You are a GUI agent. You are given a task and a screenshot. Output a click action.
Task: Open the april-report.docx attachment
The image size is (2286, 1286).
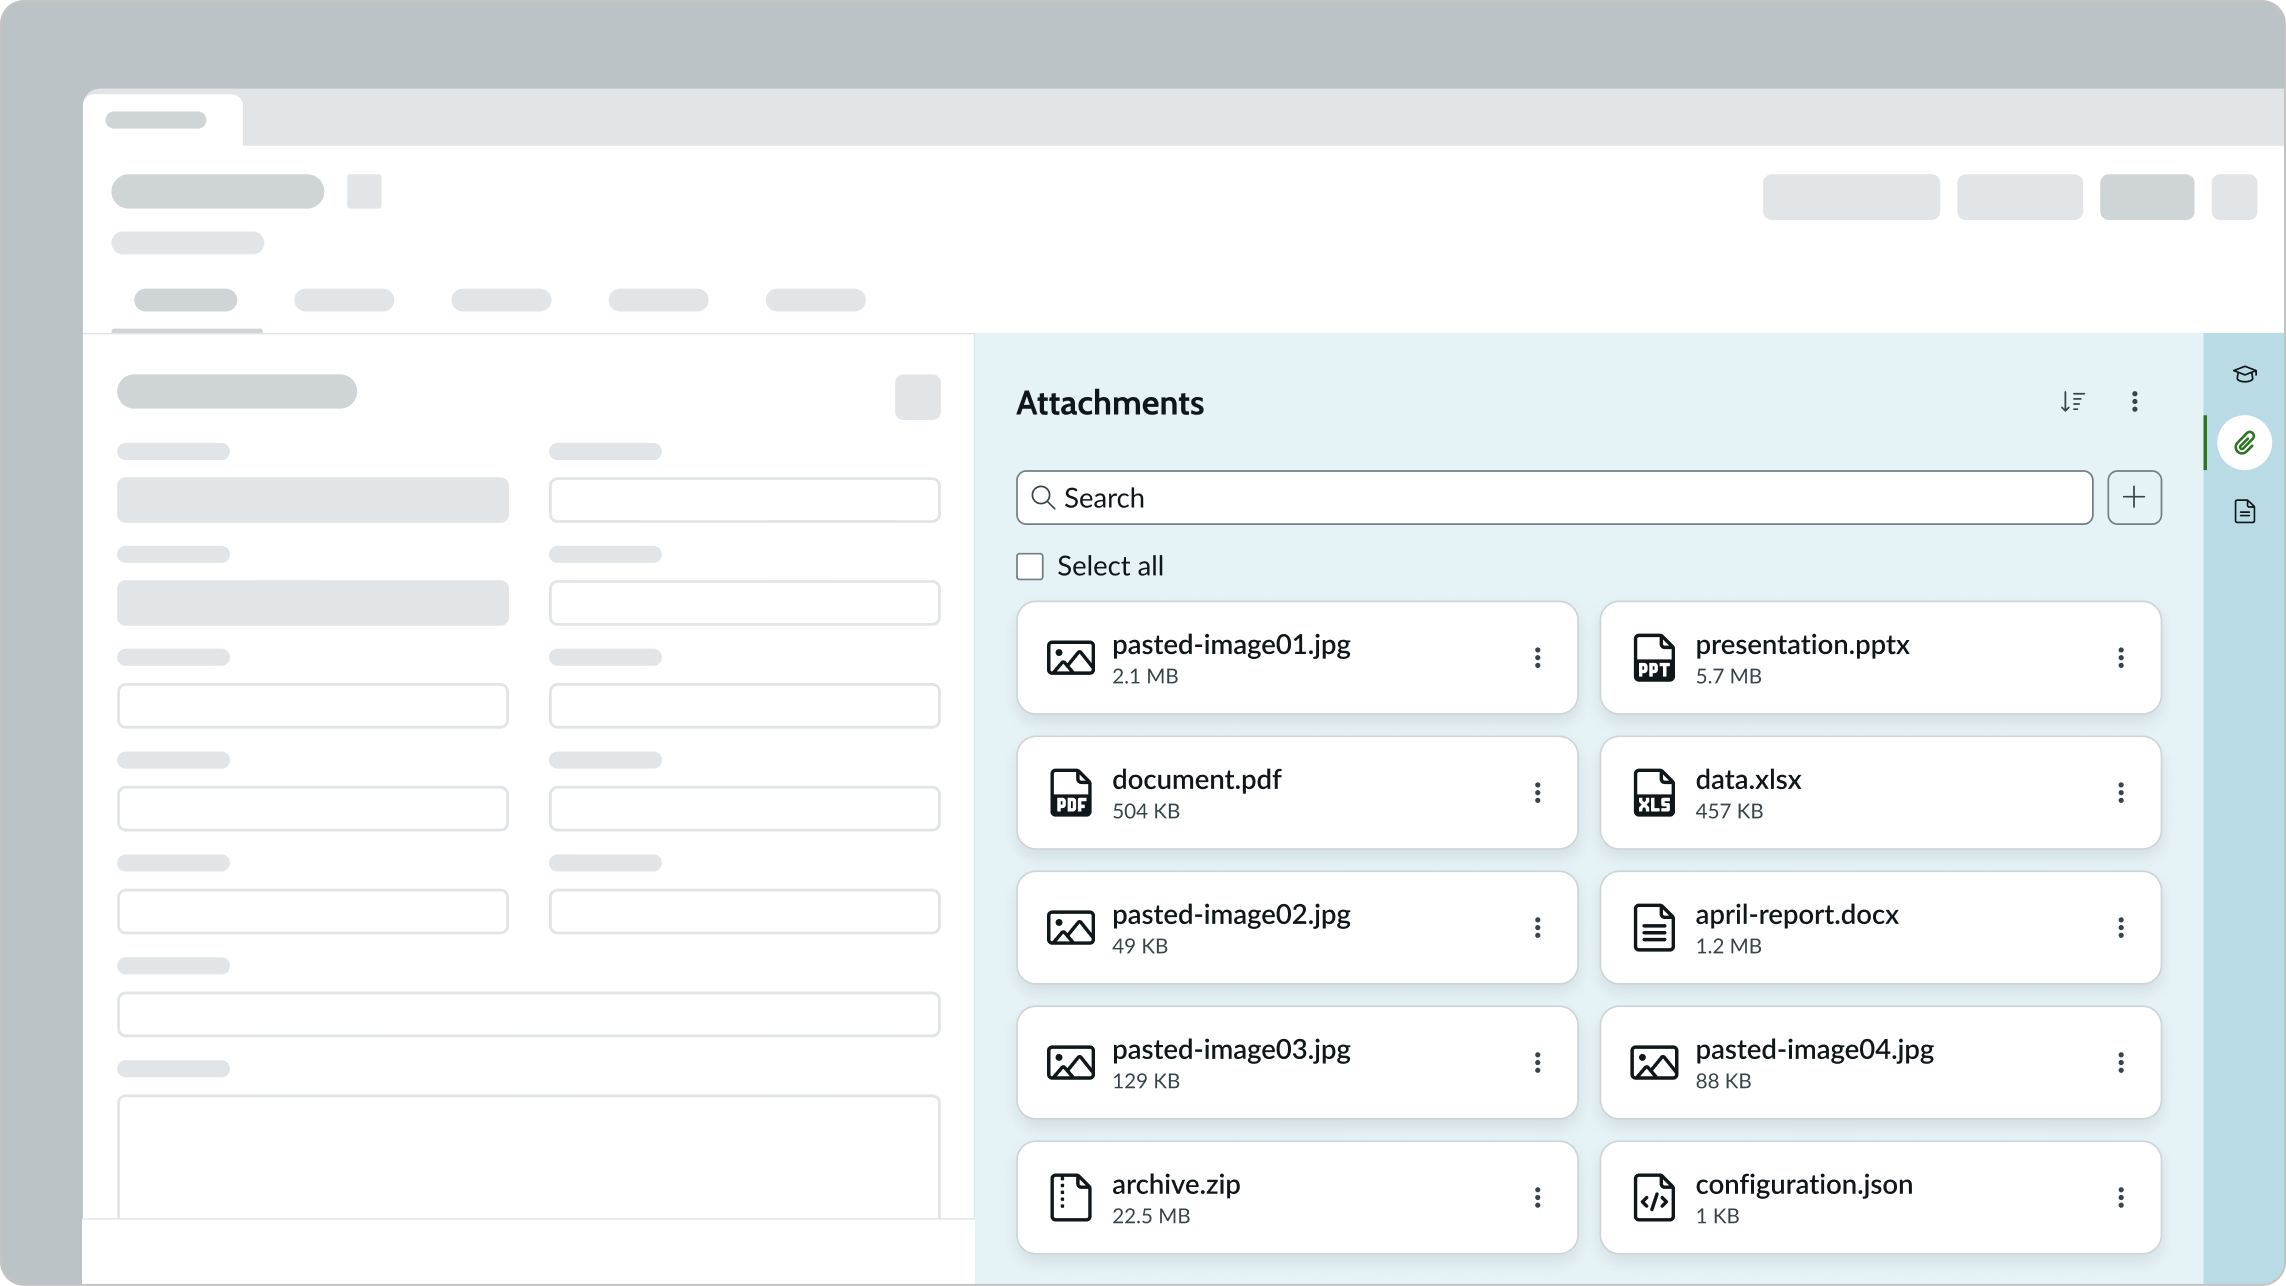[1796, 915]
